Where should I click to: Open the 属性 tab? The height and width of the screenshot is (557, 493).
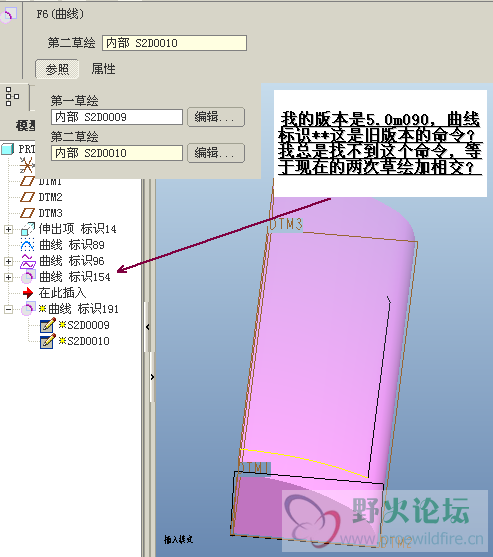pyautogui.click(x=103, y=69)
